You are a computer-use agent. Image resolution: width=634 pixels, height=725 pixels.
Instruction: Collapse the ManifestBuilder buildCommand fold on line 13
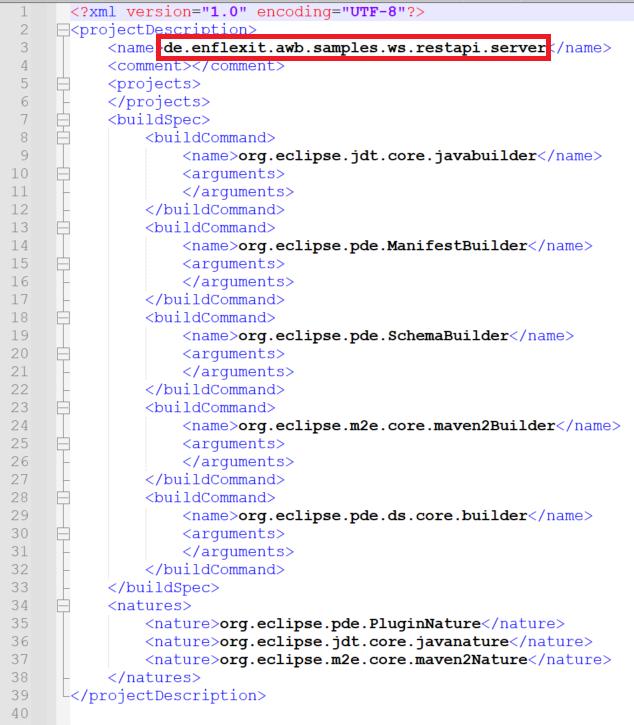click(x=64, y=228)
